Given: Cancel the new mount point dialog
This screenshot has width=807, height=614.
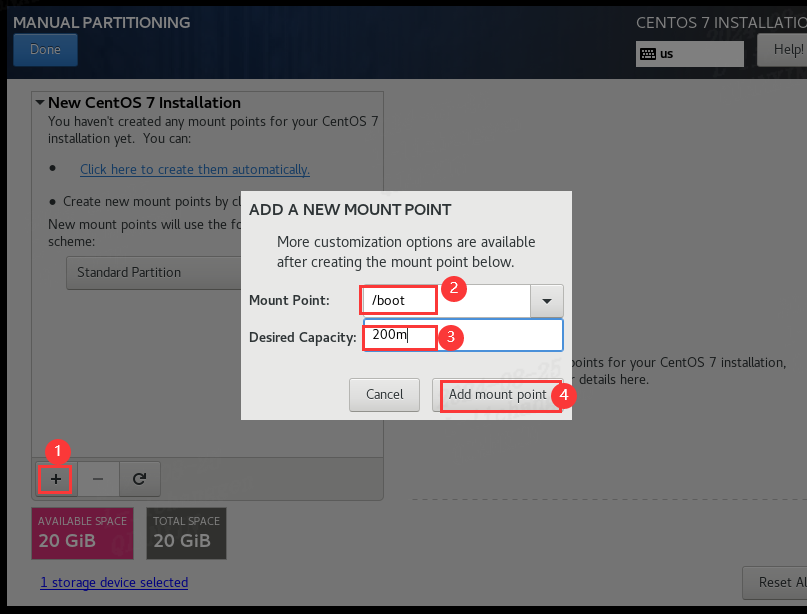Looking at the screenshot, I should tap(384, 395).
